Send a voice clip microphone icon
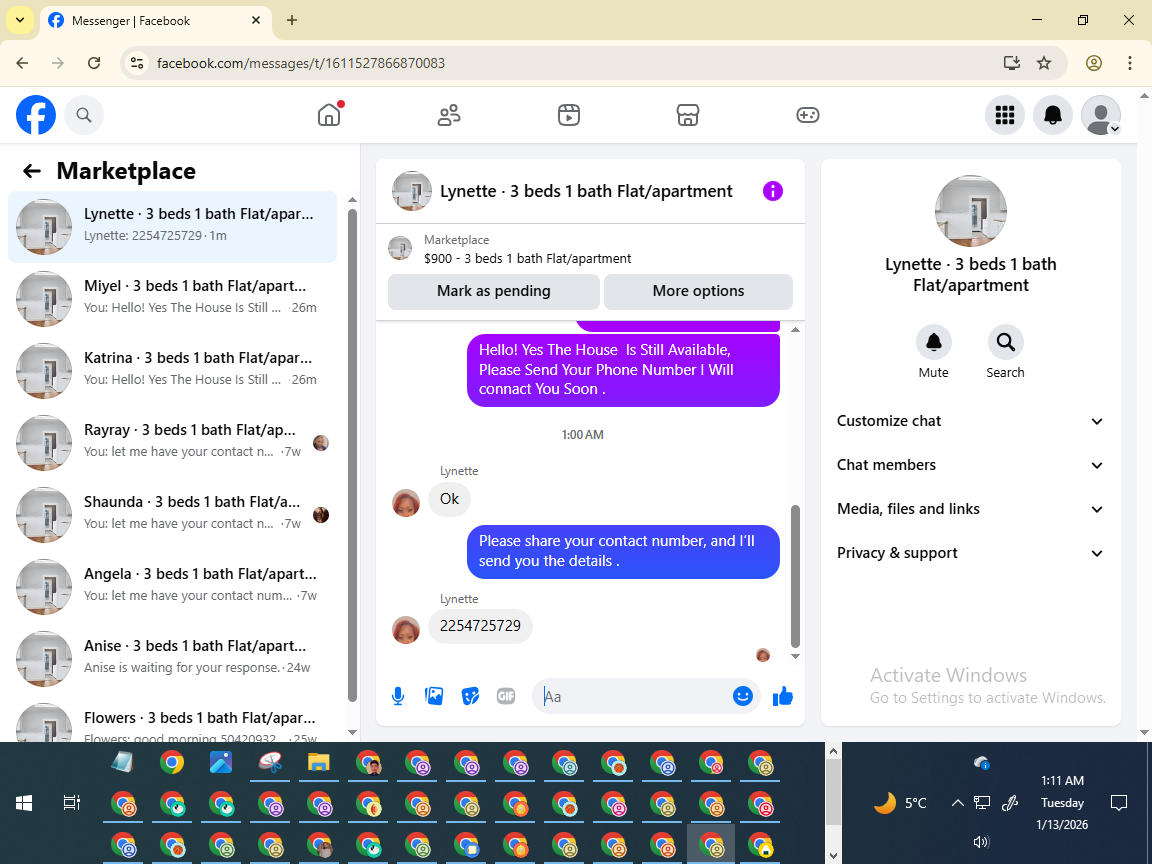Screen dimensions: 1152x864 pos(397,696)
